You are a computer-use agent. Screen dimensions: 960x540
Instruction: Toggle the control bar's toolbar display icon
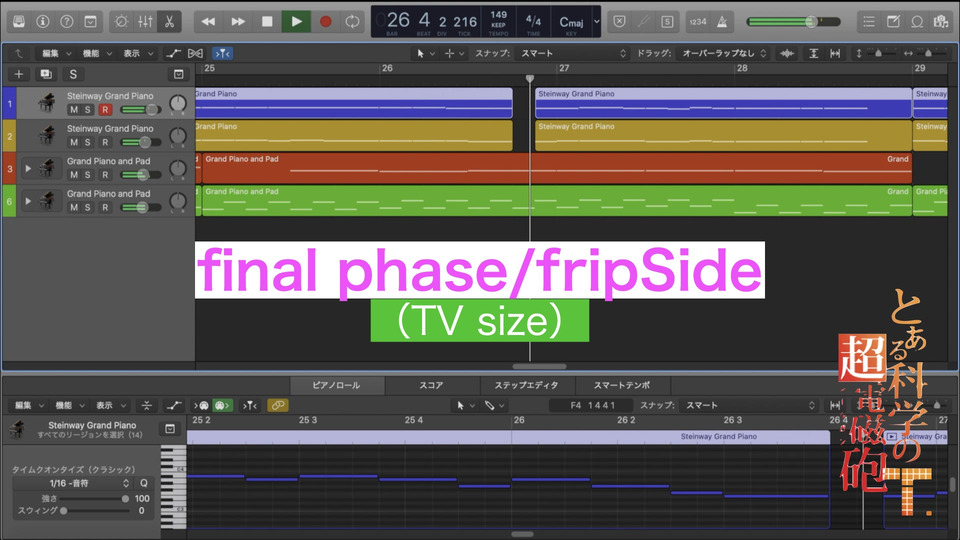91,21
